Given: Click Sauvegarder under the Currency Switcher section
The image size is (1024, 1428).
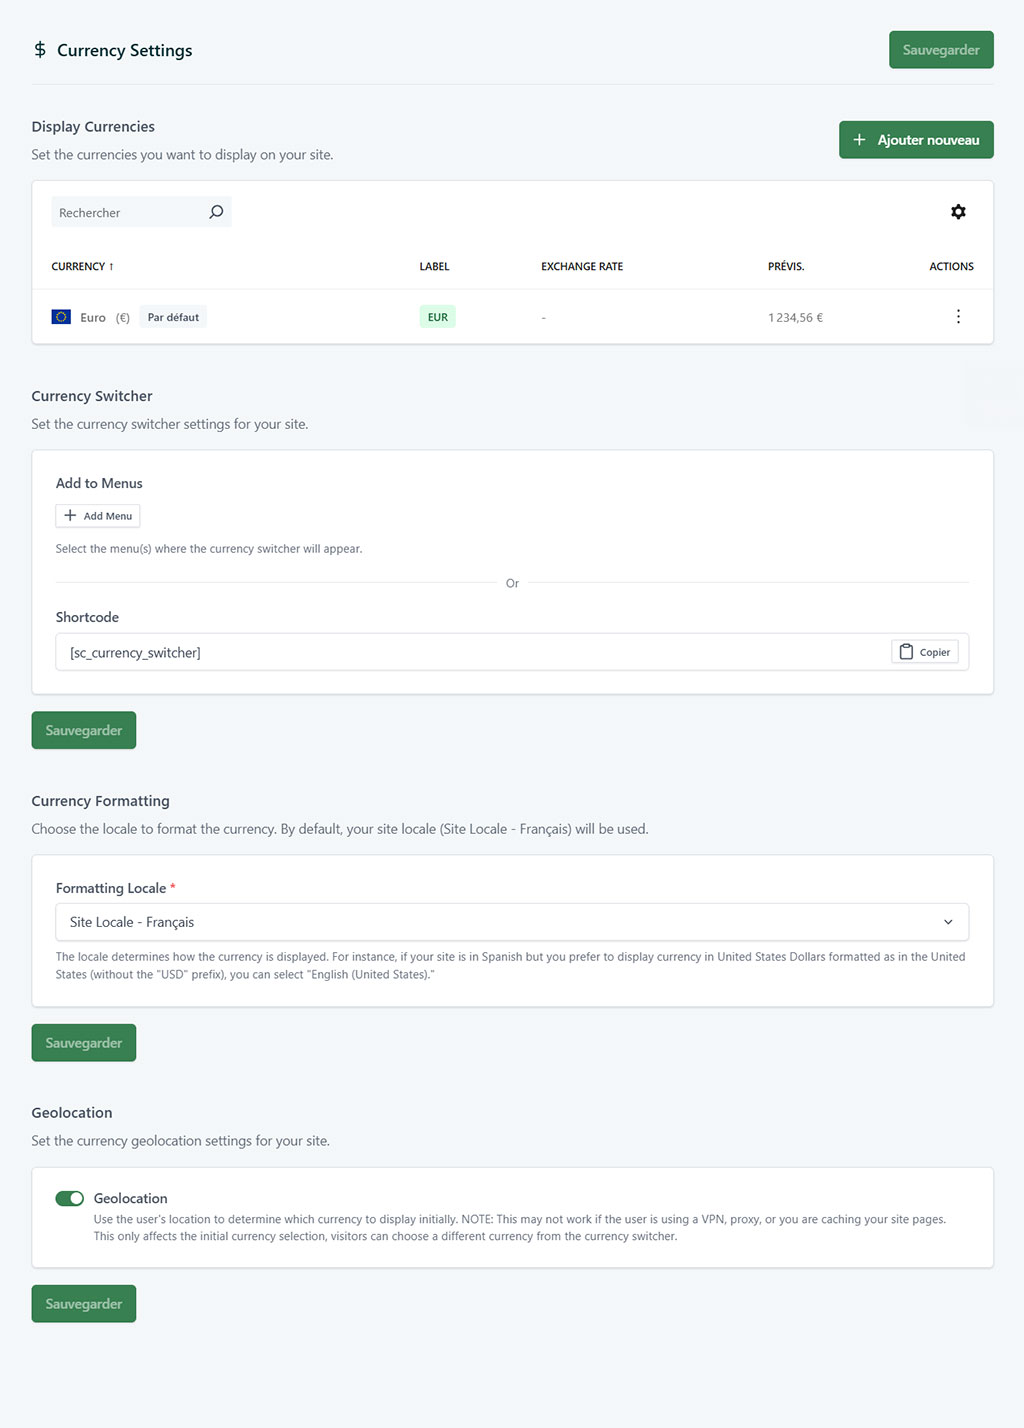Looking at the screenshot, I should (x=83, y=730).
